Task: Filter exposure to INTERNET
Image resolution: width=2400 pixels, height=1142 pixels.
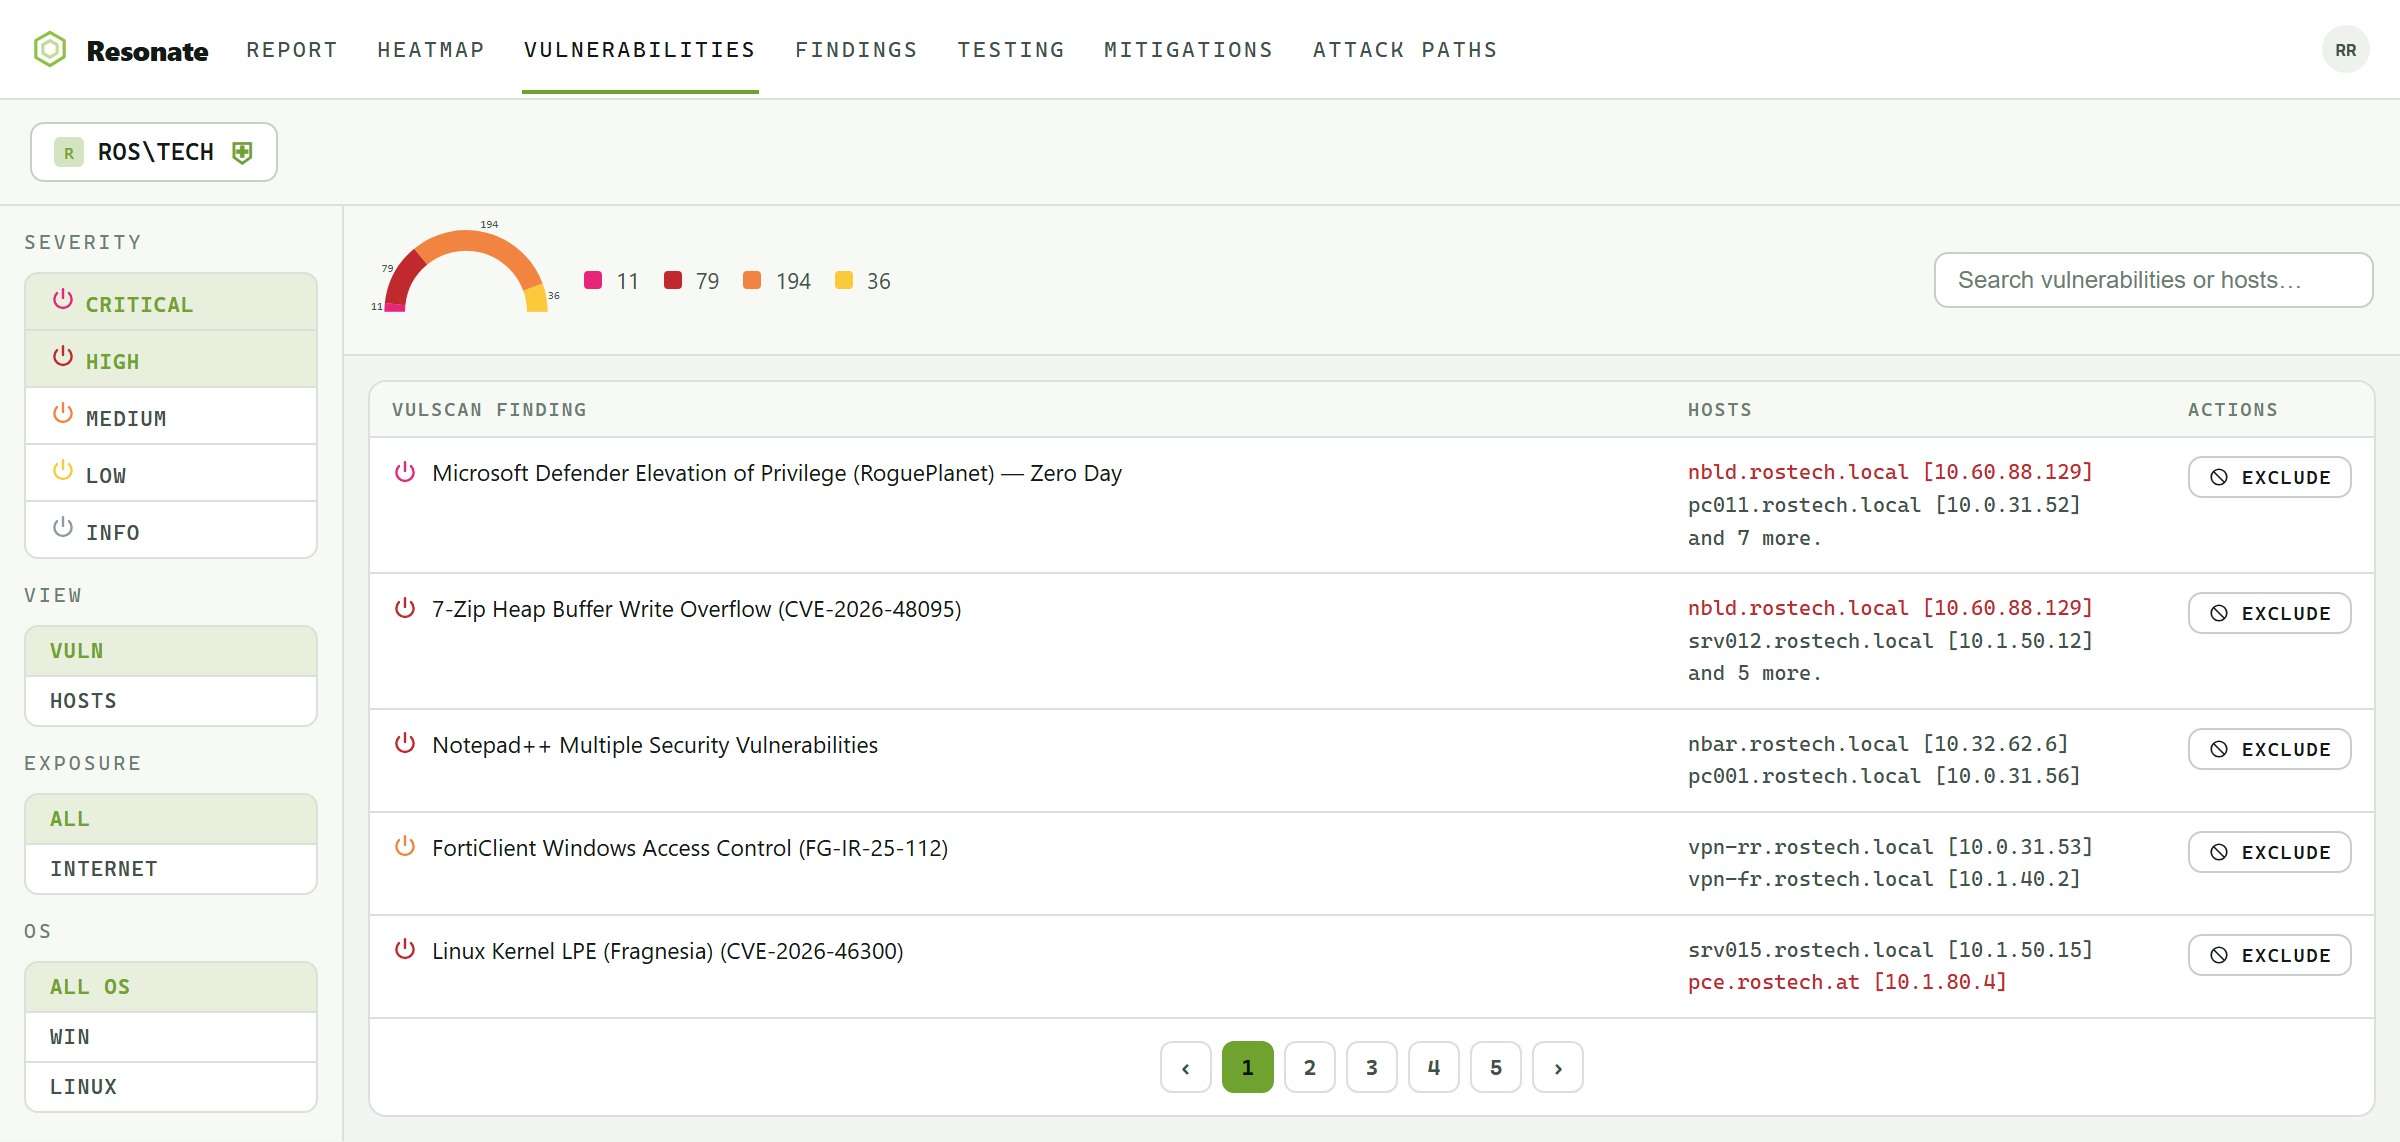Action: tap(171, 869)
